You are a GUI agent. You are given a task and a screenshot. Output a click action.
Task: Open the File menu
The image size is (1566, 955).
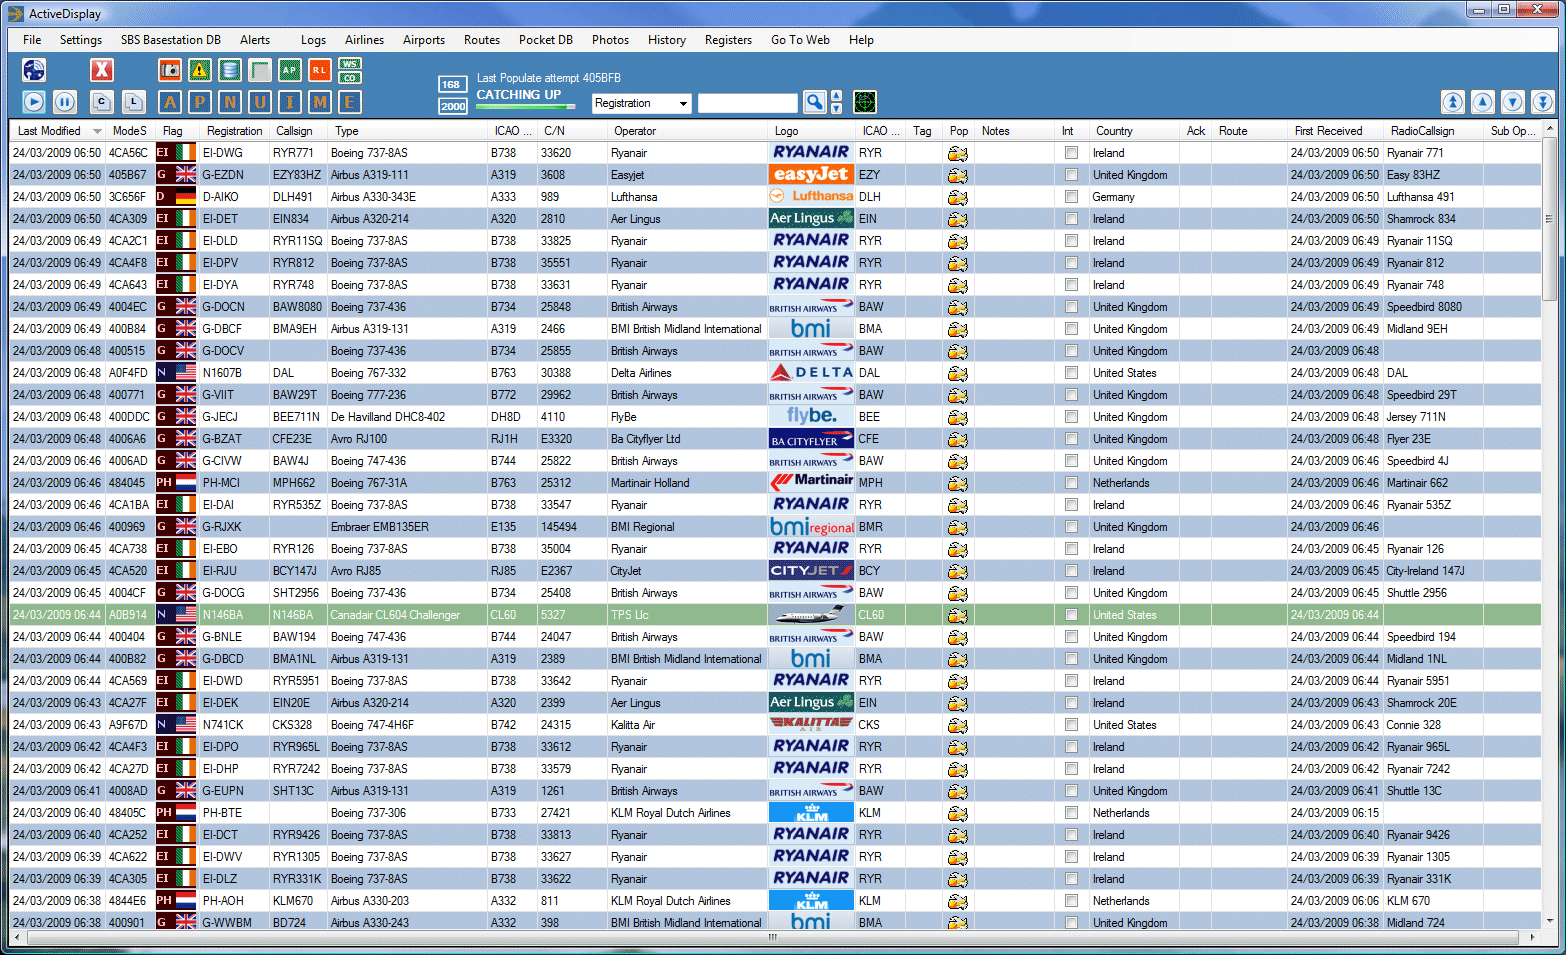click(x=32, y=40)
